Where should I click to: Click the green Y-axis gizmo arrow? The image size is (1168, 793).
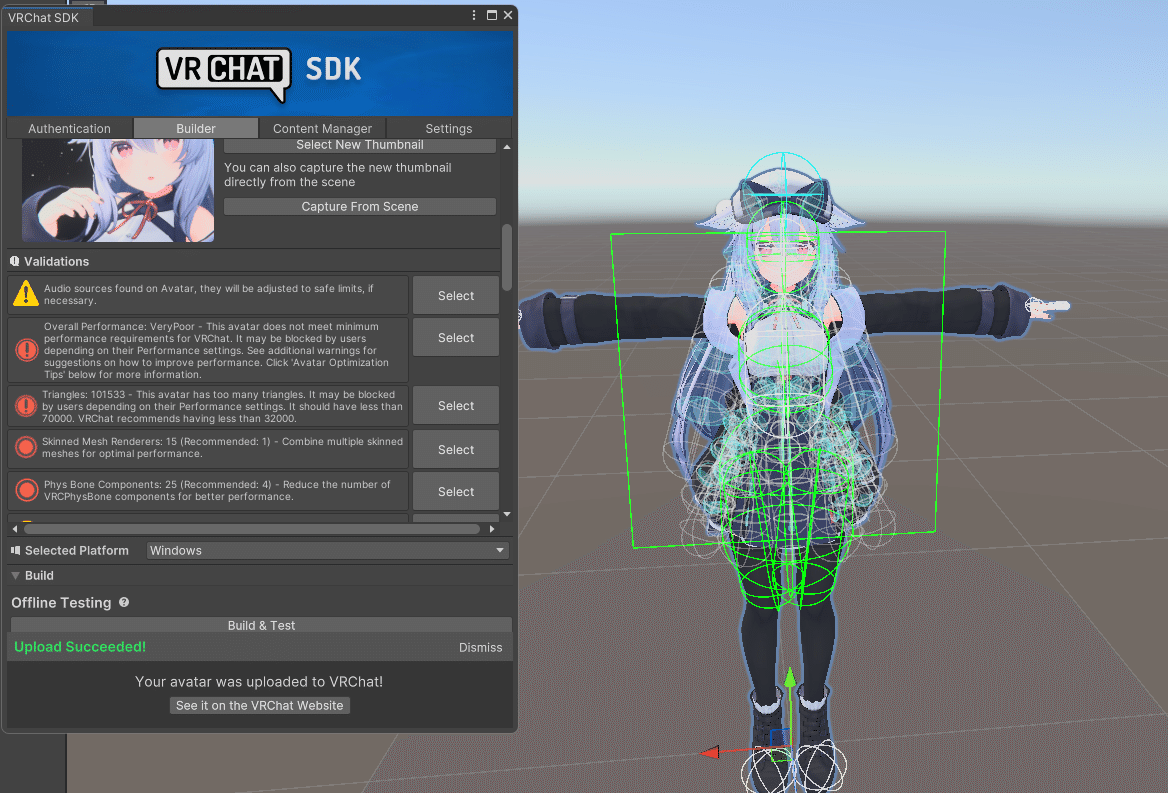pos(790,677)
